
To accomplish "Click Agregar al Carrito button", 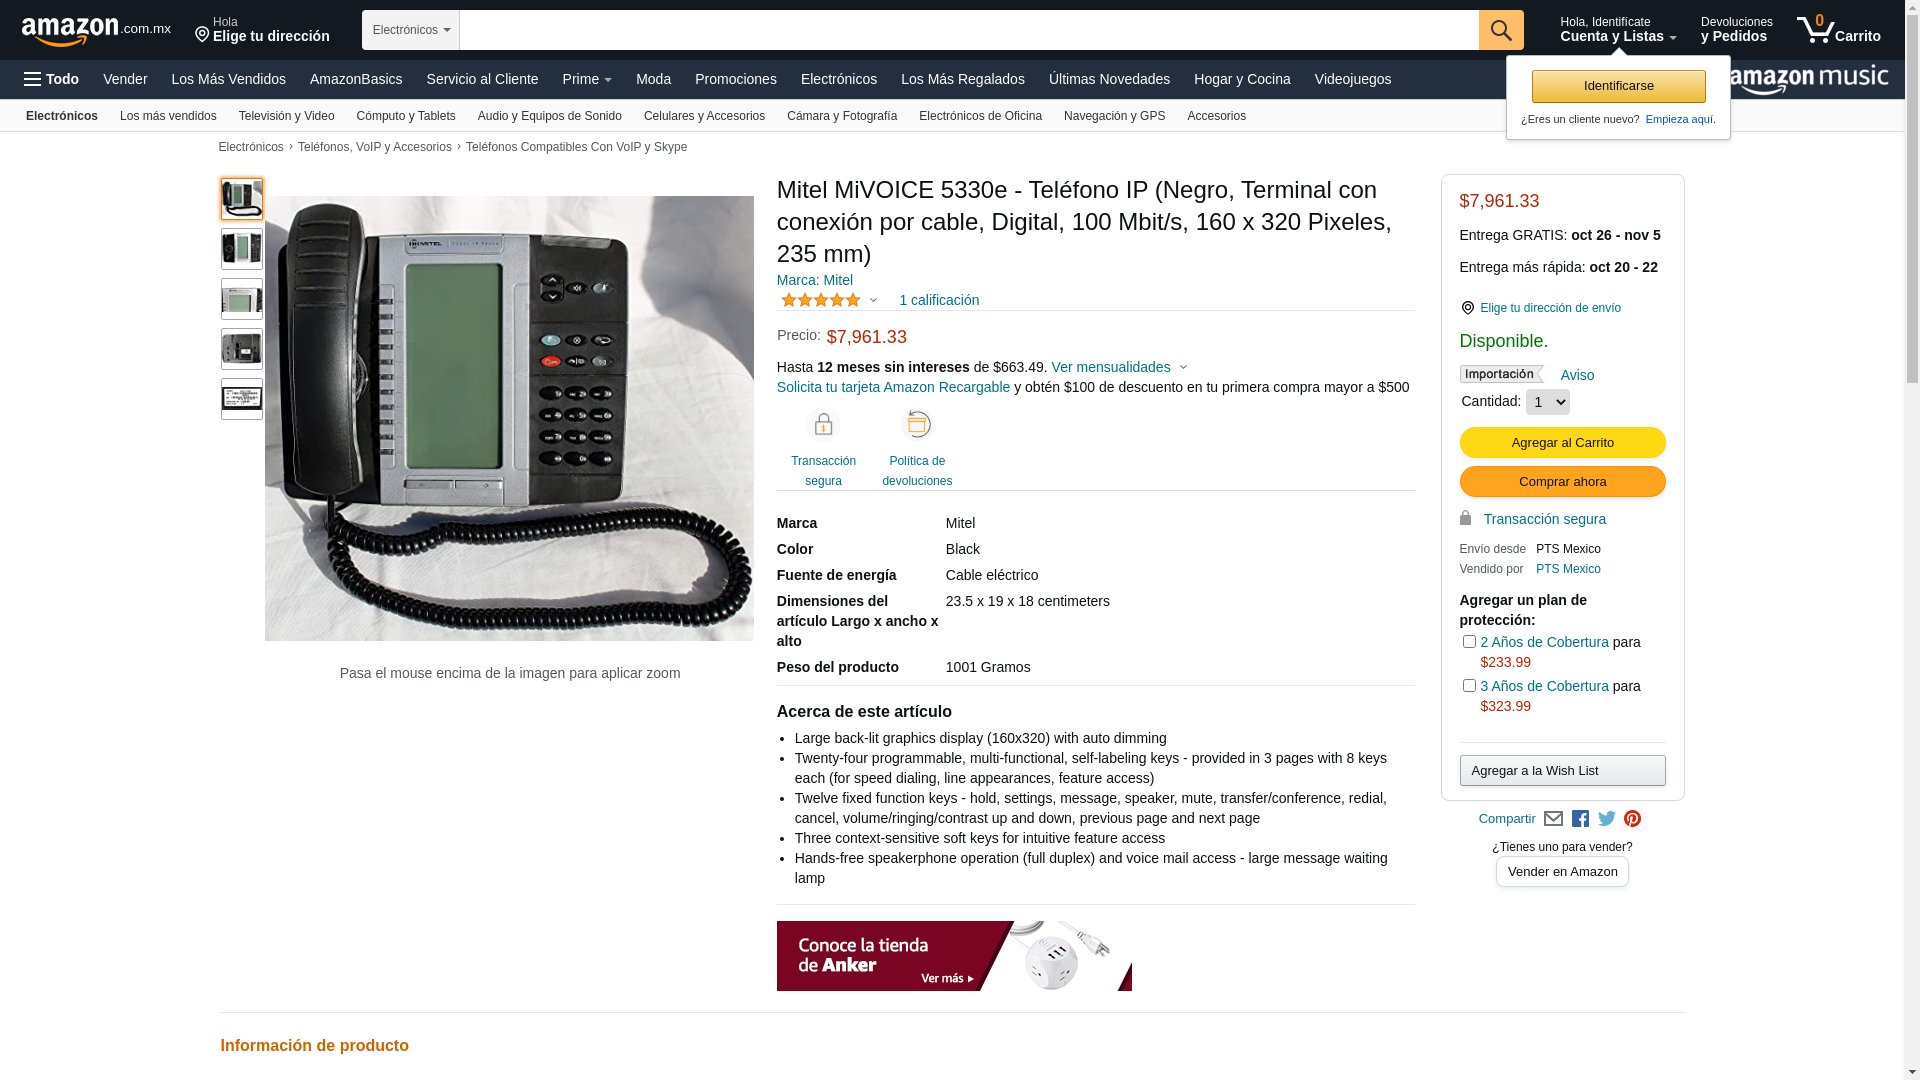I will pyautogui.click(x=1562, y=443).
